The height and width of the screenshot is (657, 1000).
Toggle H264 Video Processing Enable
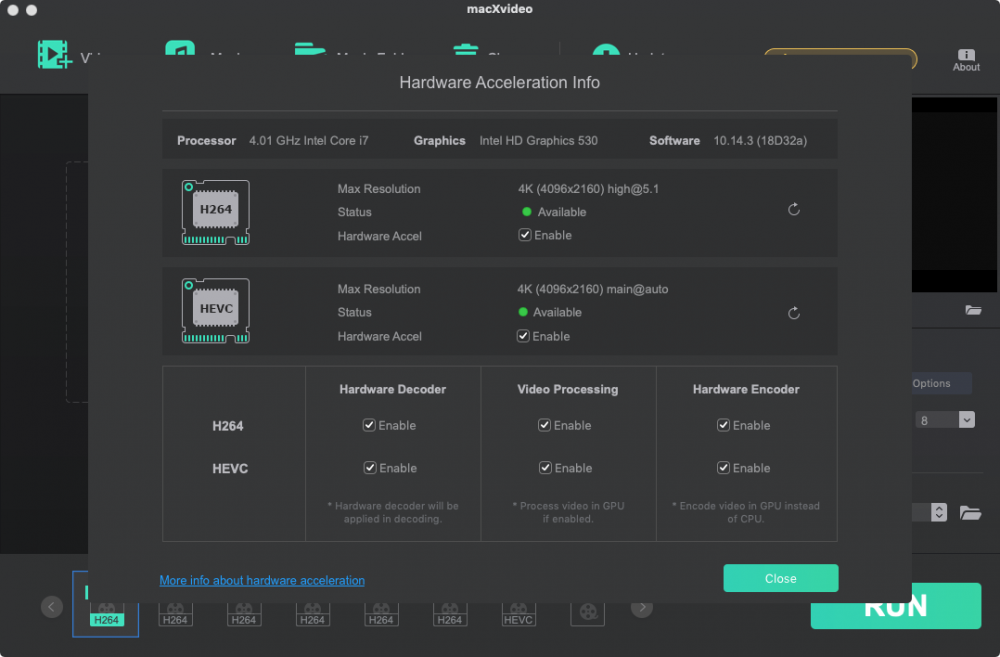pos(544,425)
